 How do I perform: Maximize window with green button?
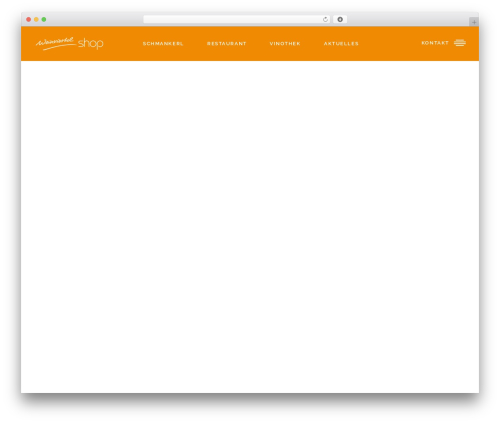tap(44, 19)
